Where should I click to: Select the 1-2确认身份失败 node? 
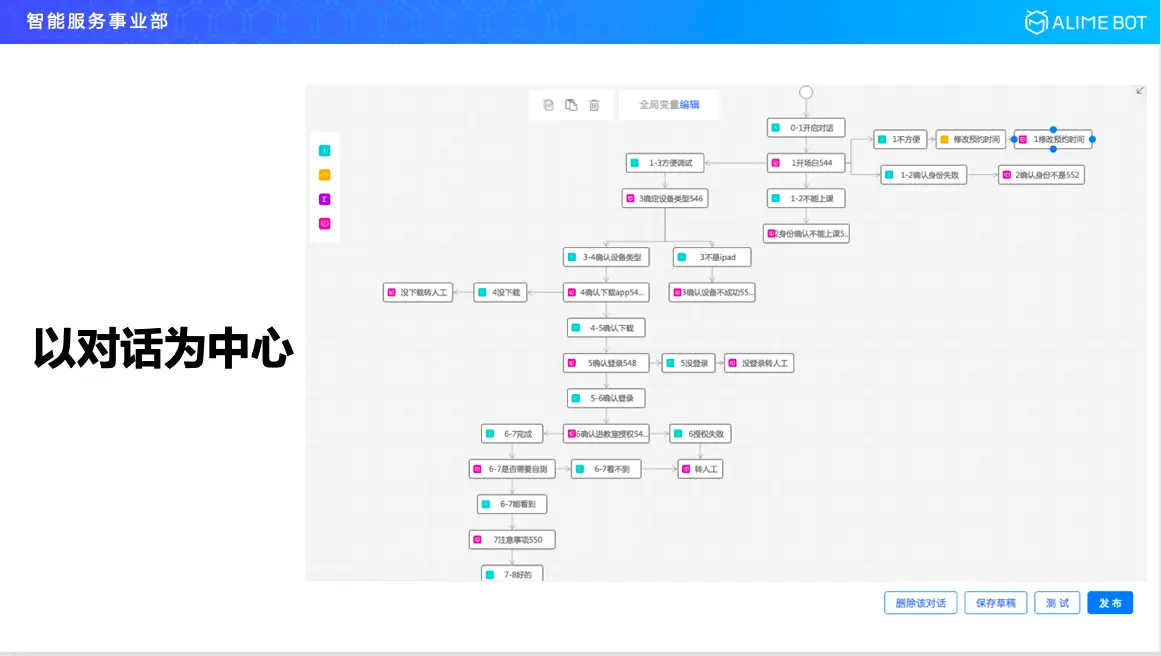[923, 175]
